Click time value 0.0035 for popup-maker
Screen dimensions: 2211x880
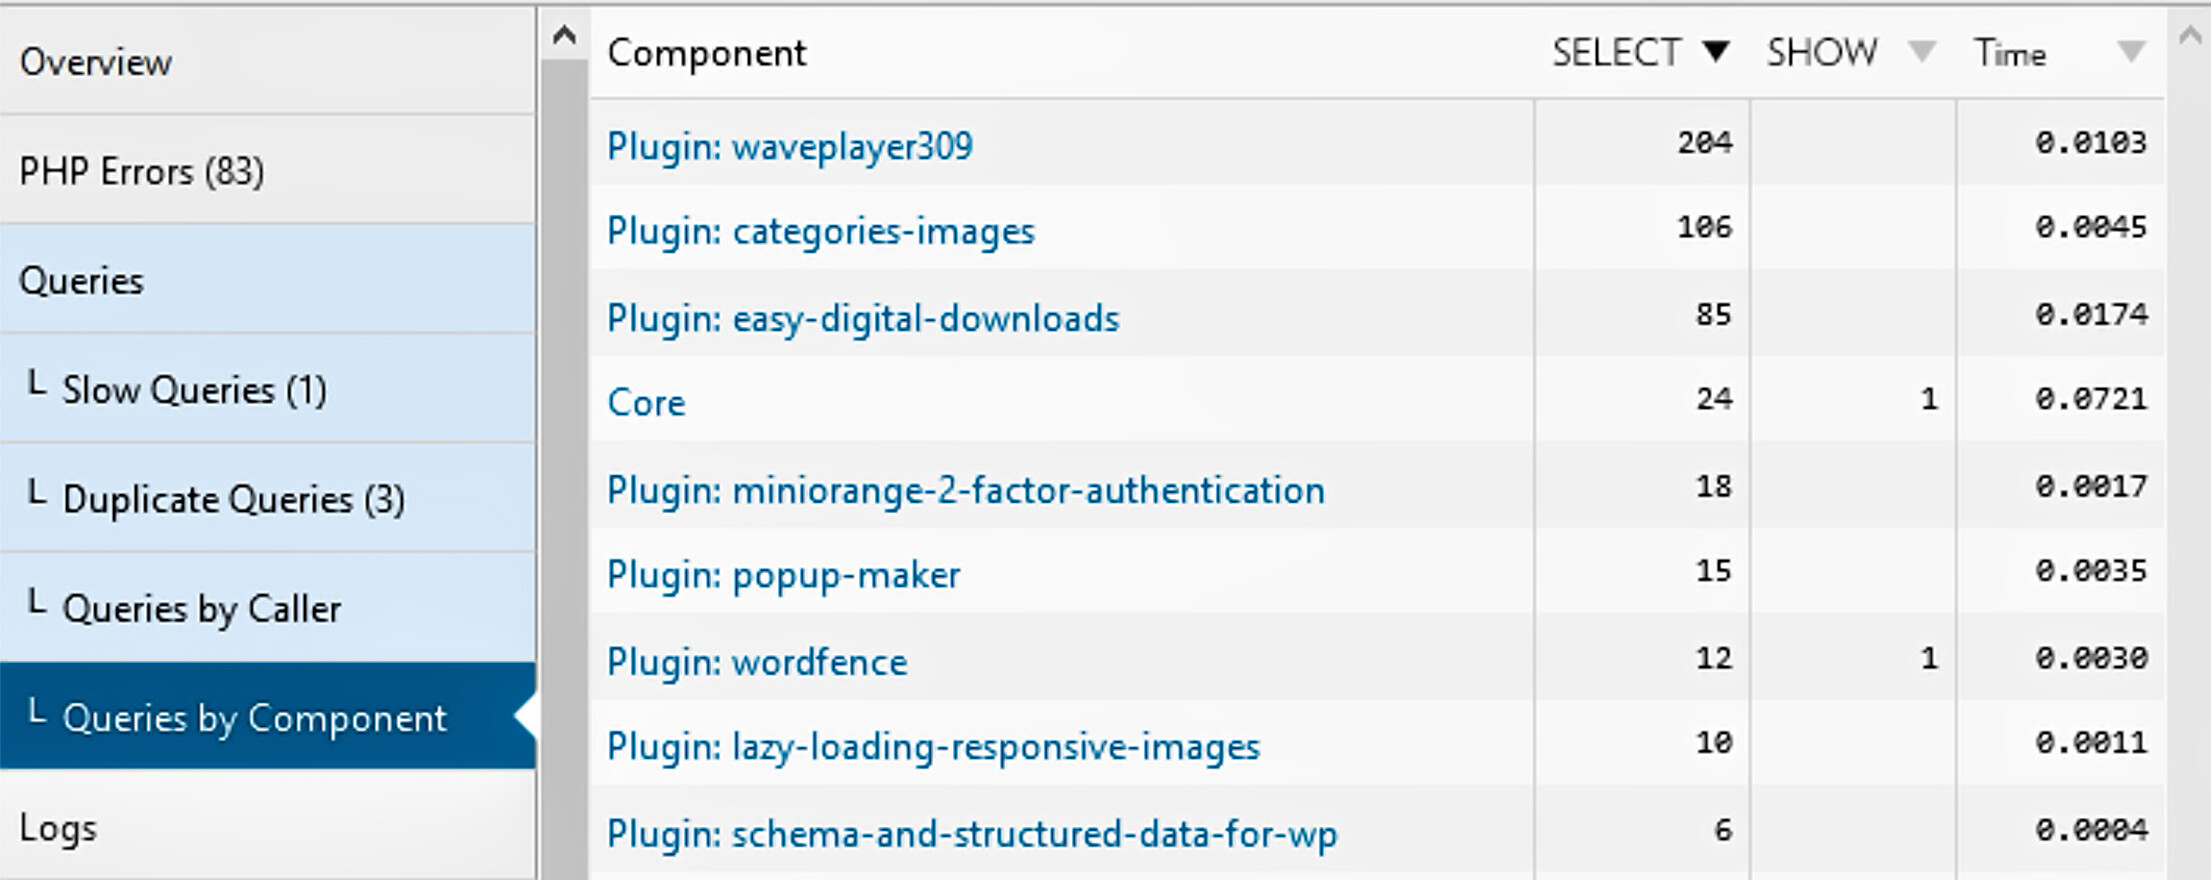(2091, 571)
